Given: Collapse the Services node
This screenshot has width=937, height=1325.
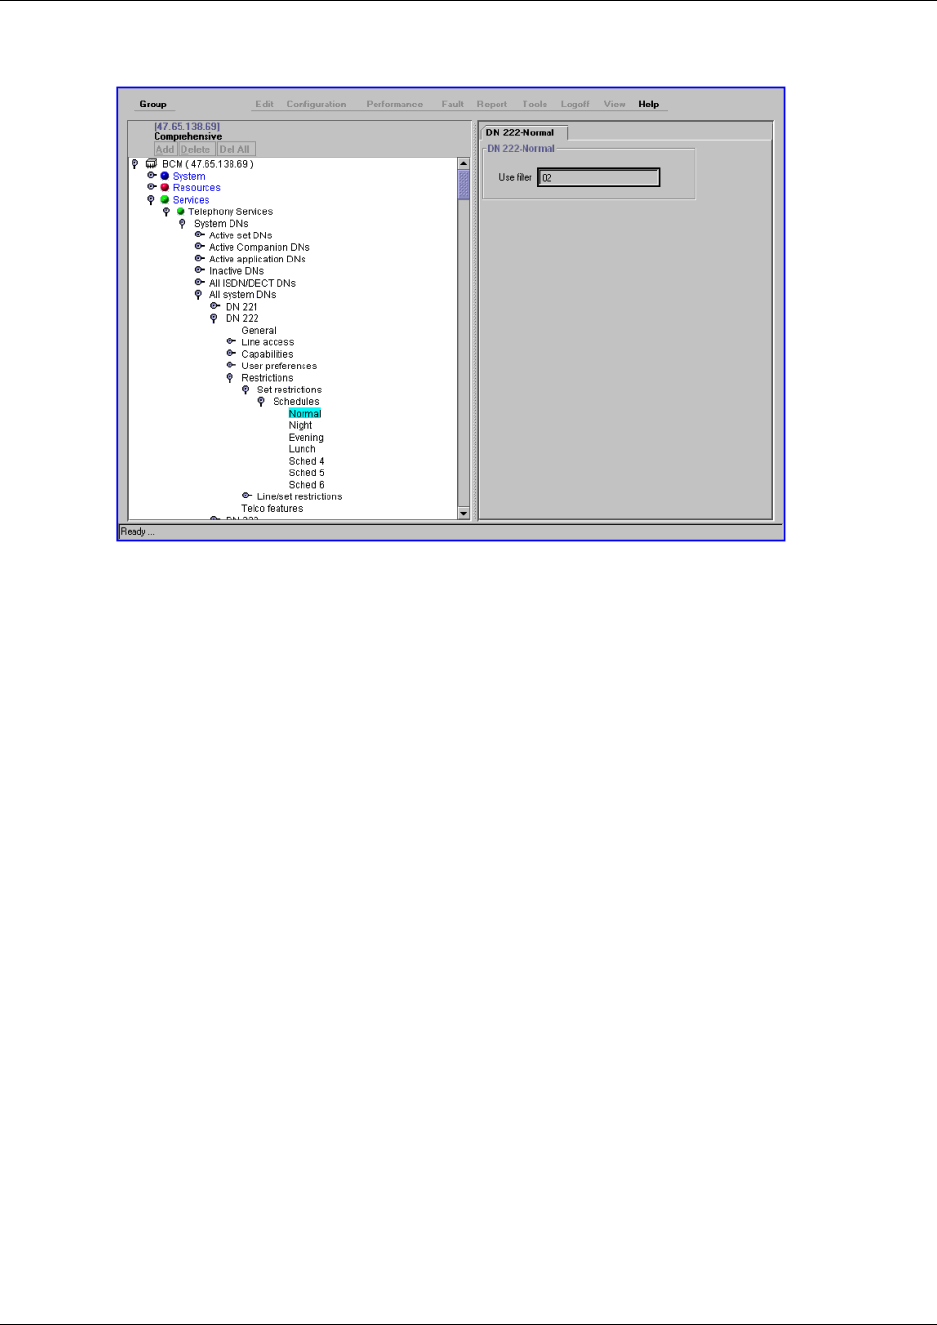Looking at the screenshot, I should click(x=151, y=200).
